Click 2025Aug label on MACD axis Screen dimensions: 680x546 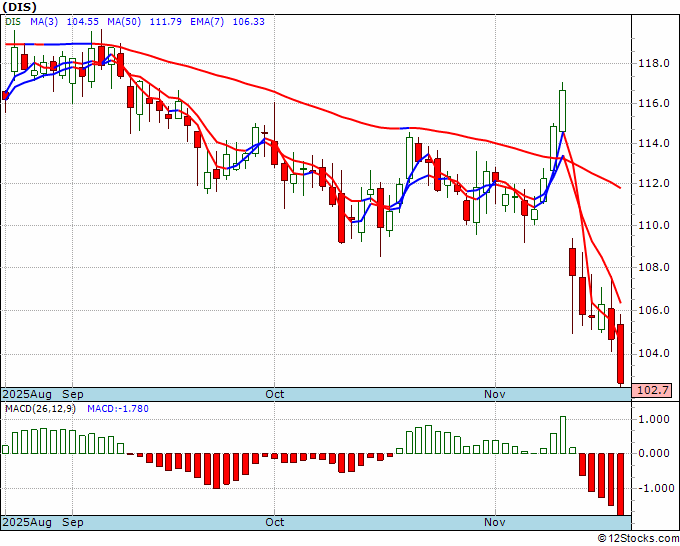27,522
